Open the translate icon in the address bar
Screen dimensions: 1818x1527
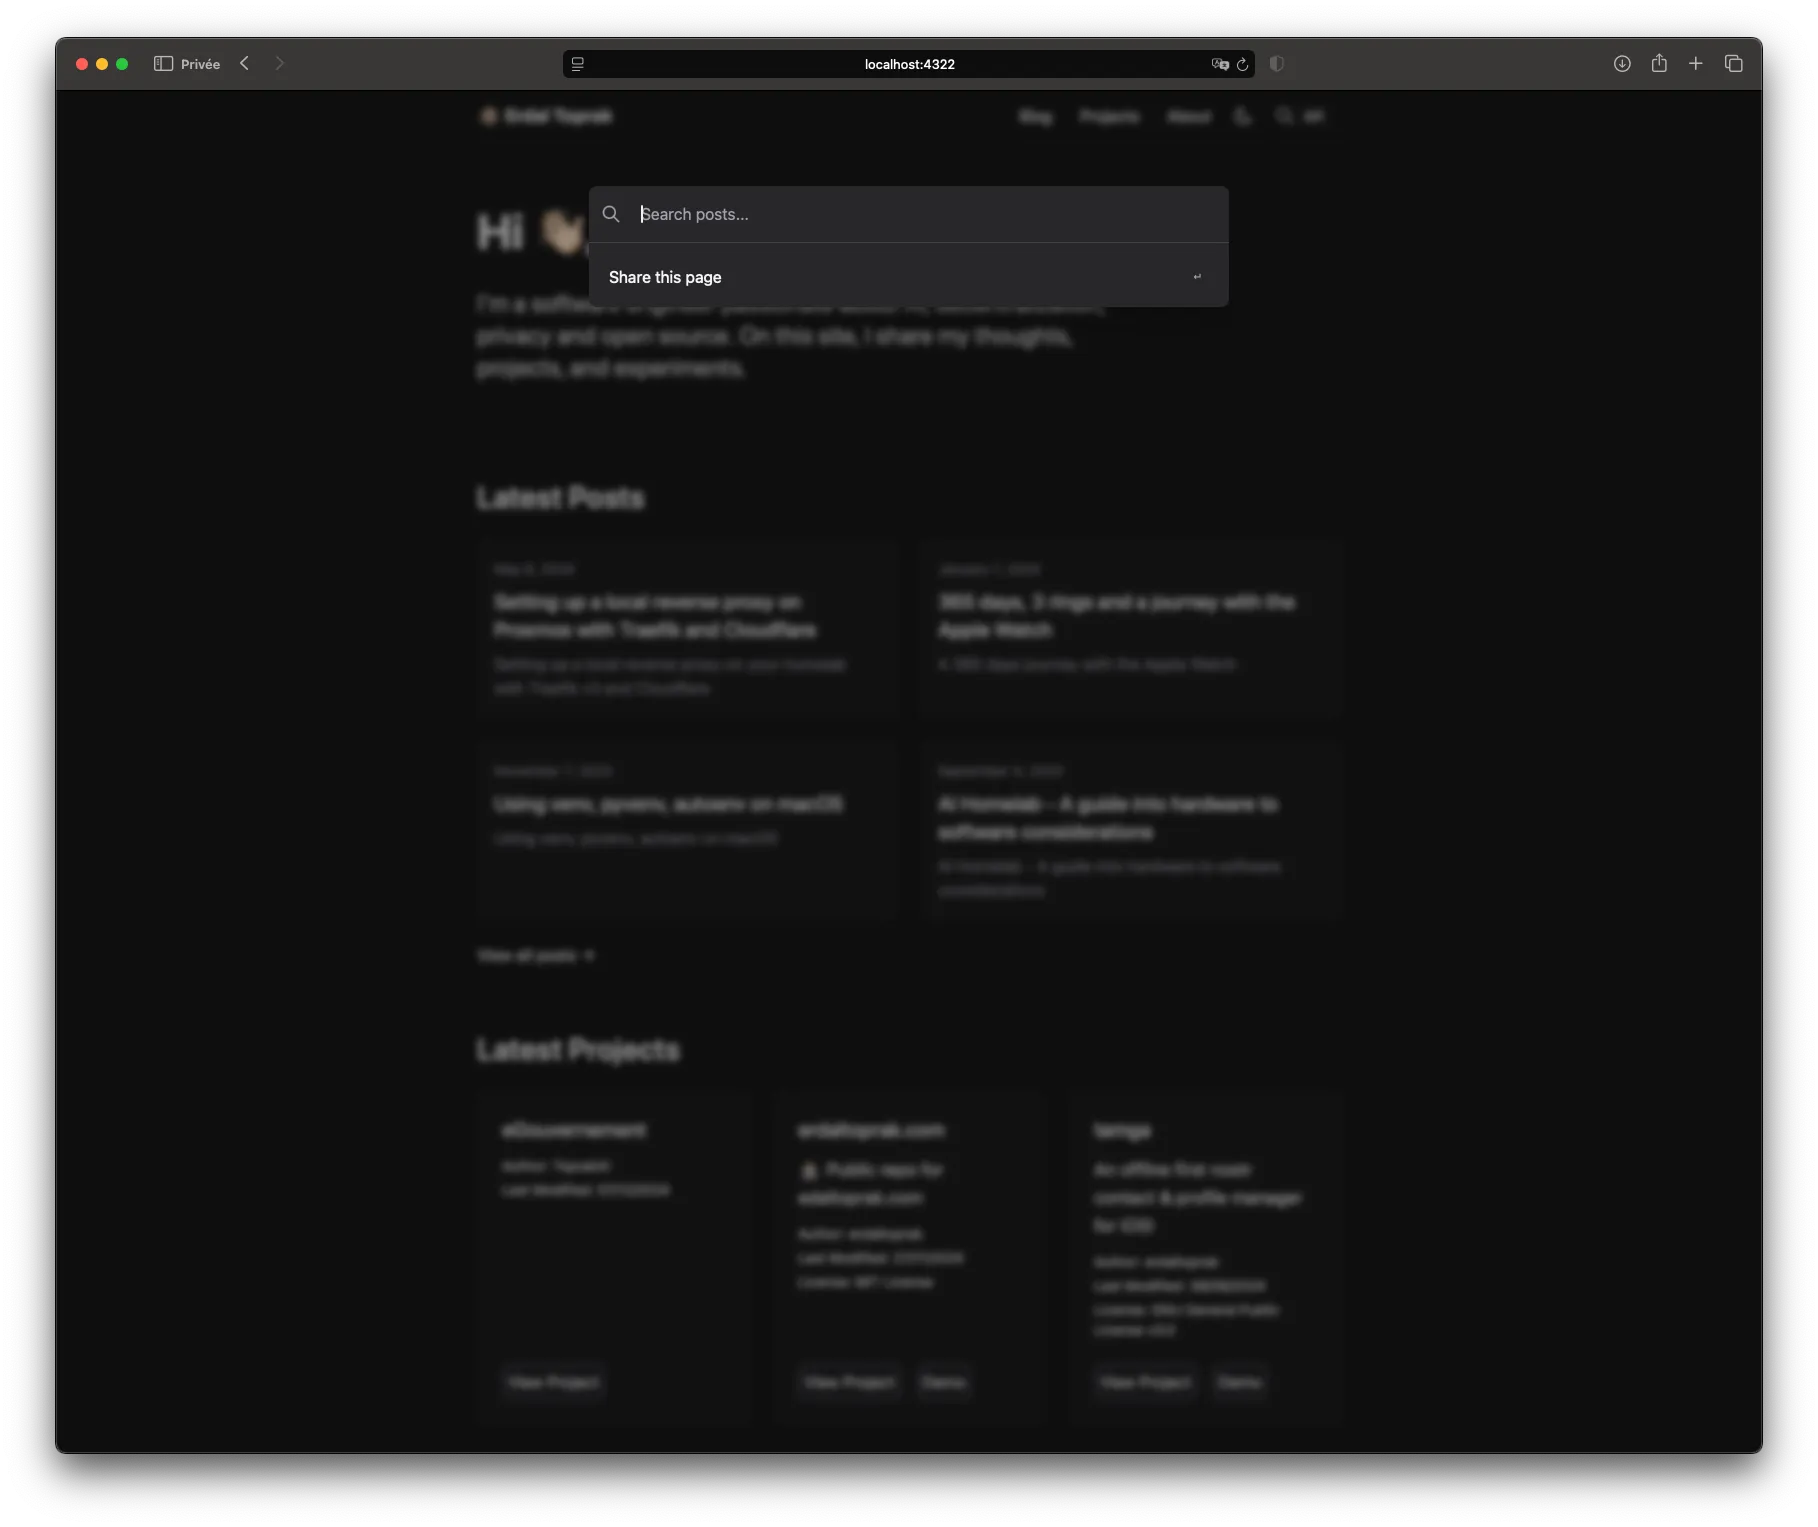(1219, 64)
